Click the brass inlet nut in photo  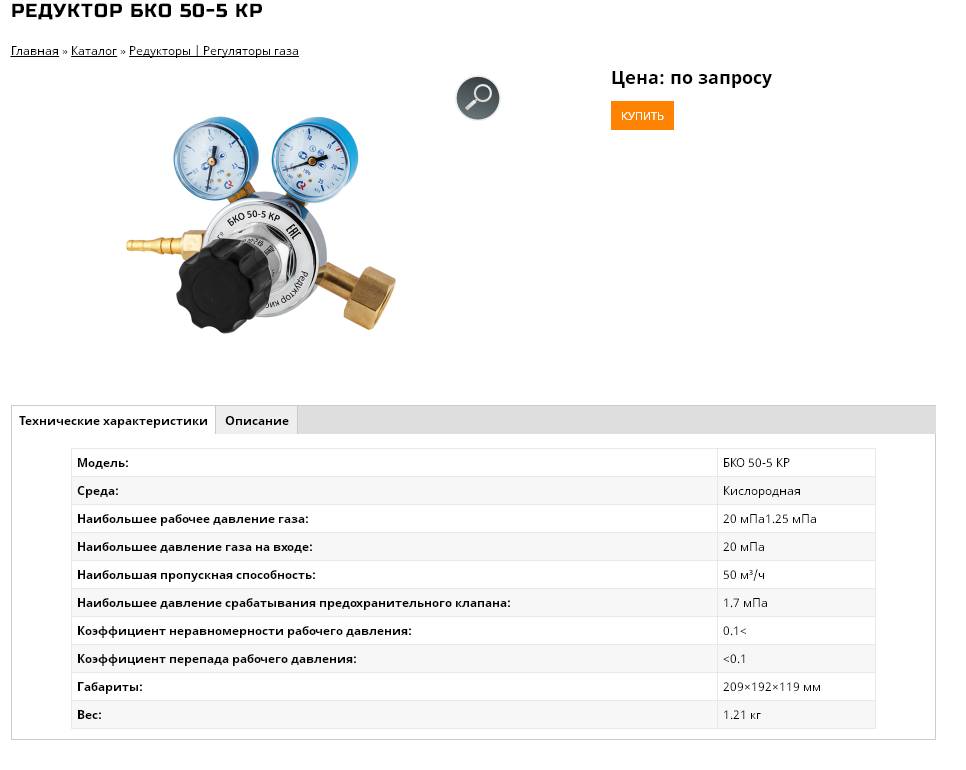pos(370,297)
